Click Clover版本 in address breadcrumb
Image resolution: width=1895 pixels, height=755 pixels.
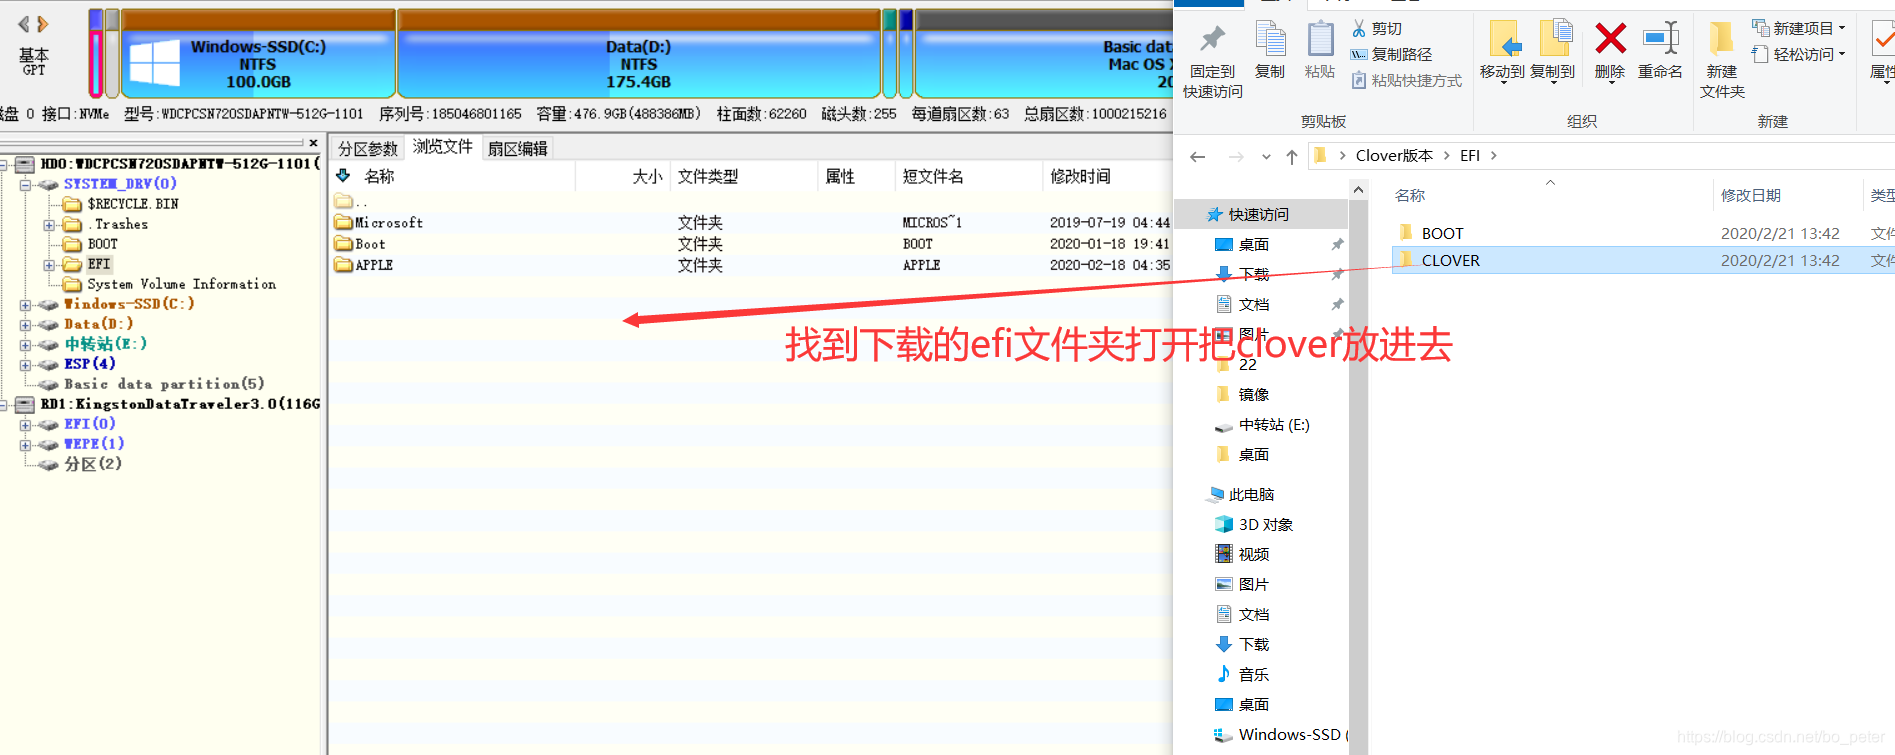pyautogui.click(x=1394, y=156)
